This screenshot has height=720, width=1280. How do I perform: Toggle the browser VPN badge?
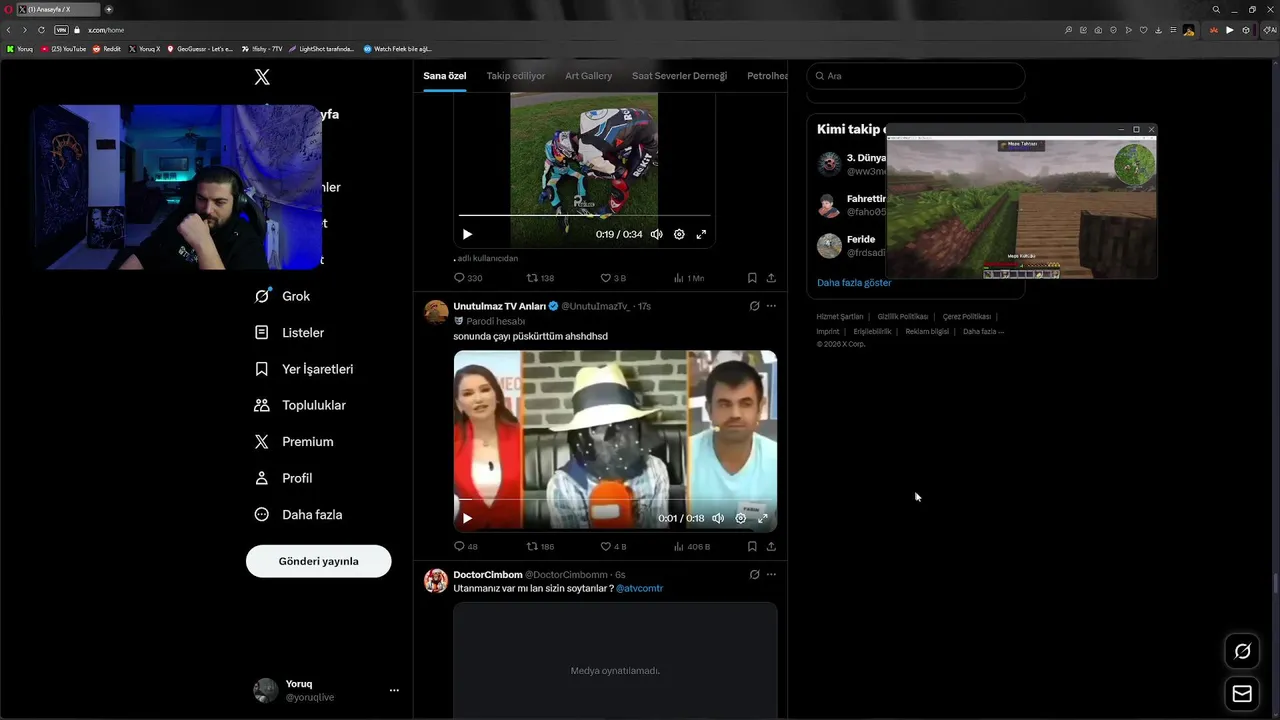click(61, 30)
